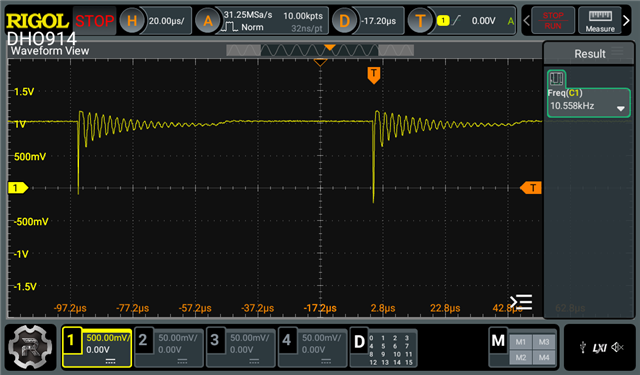Click the -17.20µs delay value
This screenshot has height=375, width=640.
pyautogui.click(x=378, y=21)
